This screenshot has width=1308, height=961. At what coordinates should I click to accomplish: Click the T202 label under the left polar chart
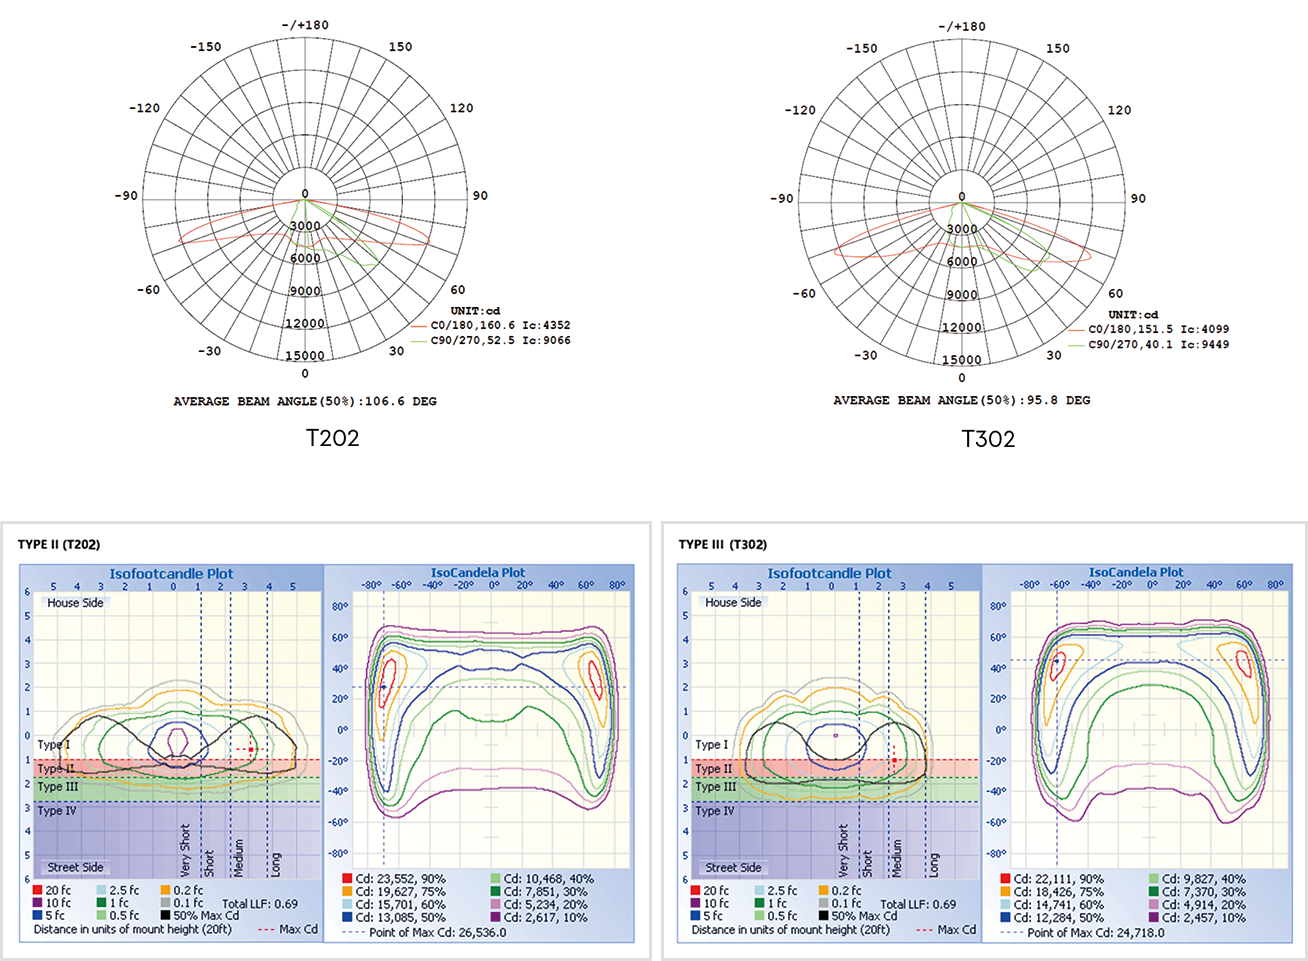pyautogui.click(x=332, y=438)
